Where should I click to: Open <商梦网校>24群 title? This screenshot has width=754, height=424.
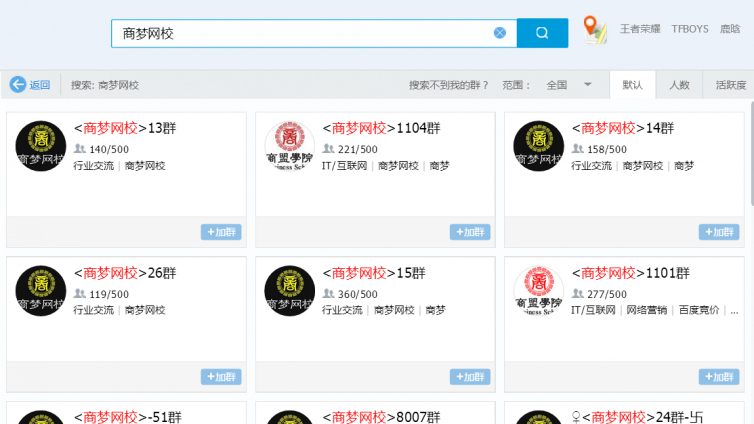tap(637, 417)
